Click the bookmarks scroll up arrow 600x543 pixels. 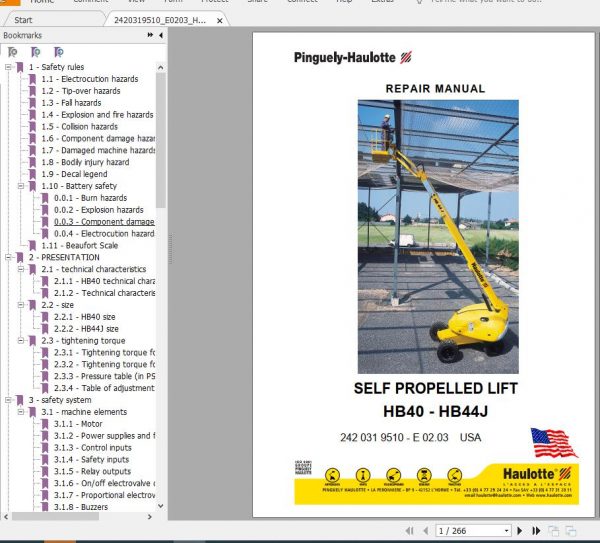tap(161, 68)
